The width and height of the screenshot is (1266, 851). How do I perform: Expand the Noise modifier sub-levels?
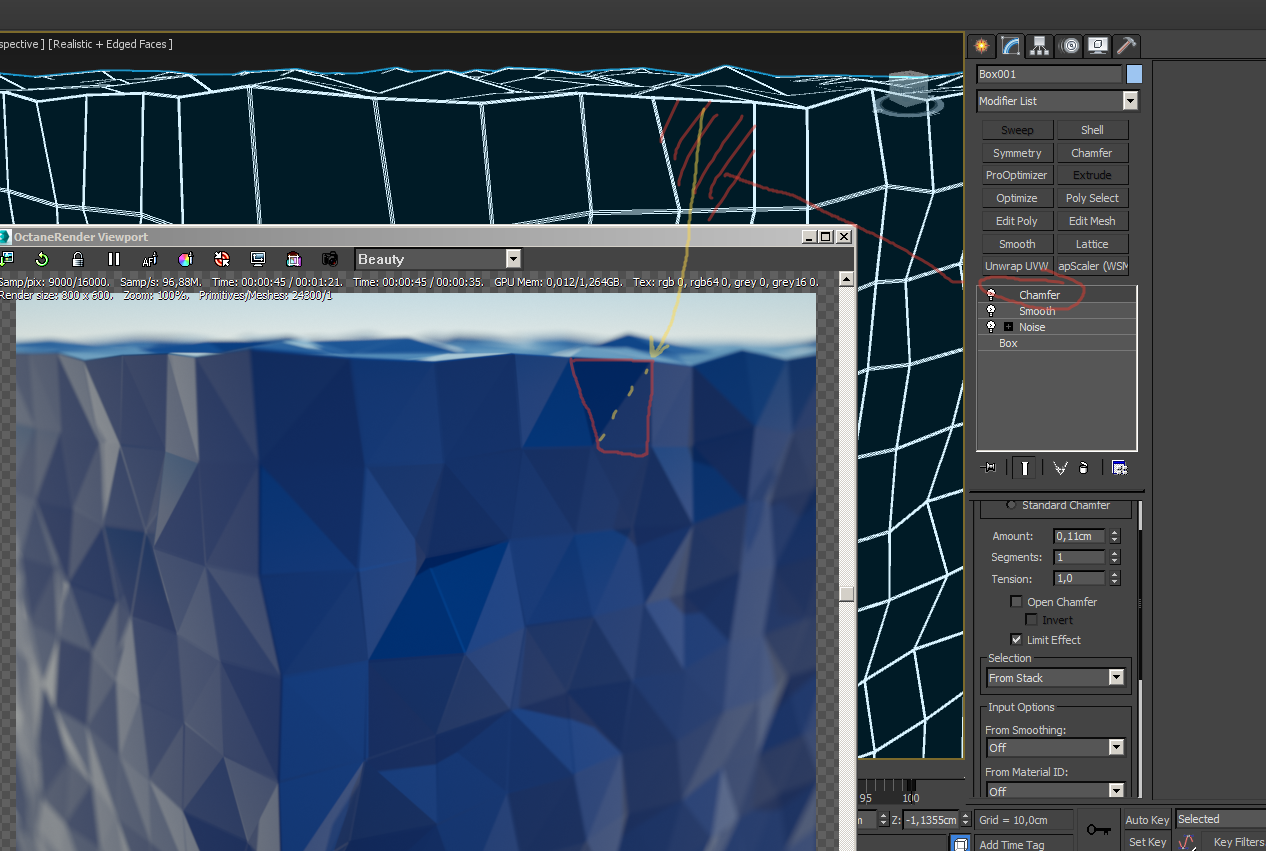1008,327
